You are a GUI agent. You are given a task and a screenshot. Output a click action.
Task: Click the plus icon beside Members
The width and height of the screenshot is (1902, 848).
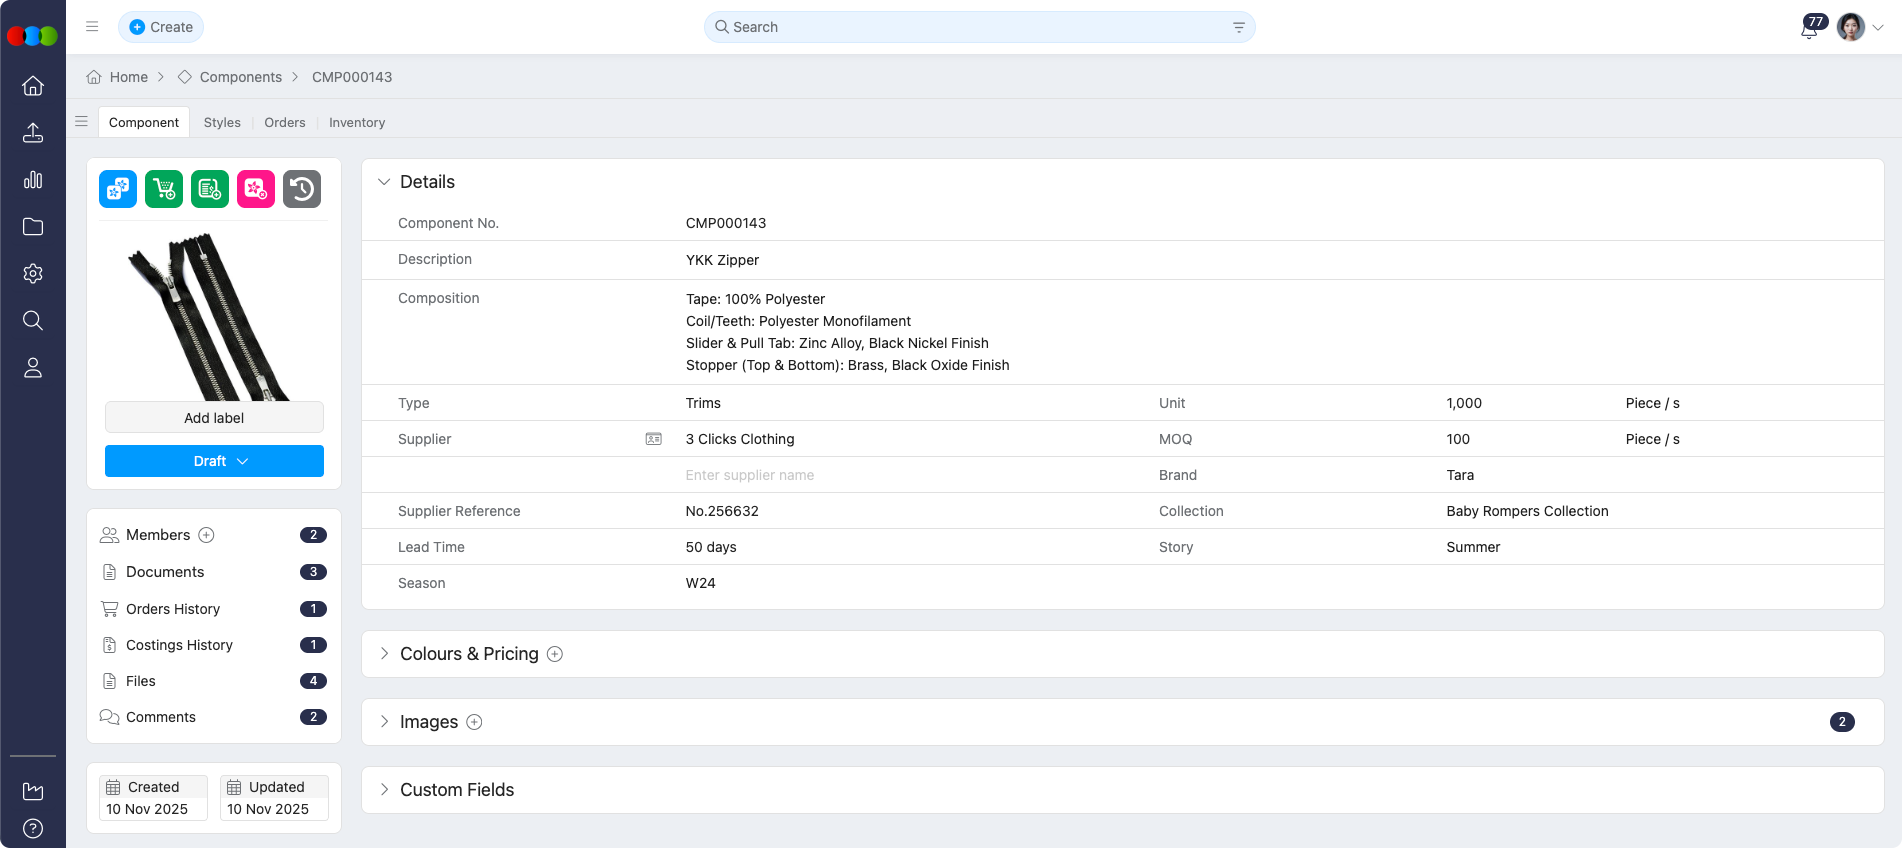[x=206, y=535]
